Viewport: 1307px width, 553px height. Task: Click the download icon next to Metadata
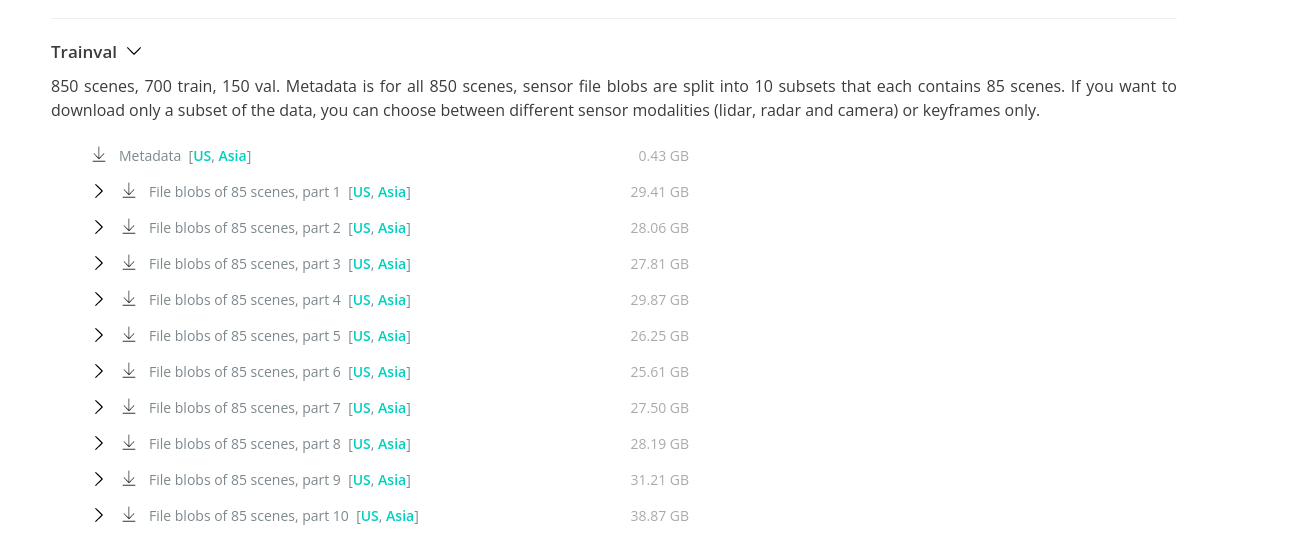(x=99, y=155)
